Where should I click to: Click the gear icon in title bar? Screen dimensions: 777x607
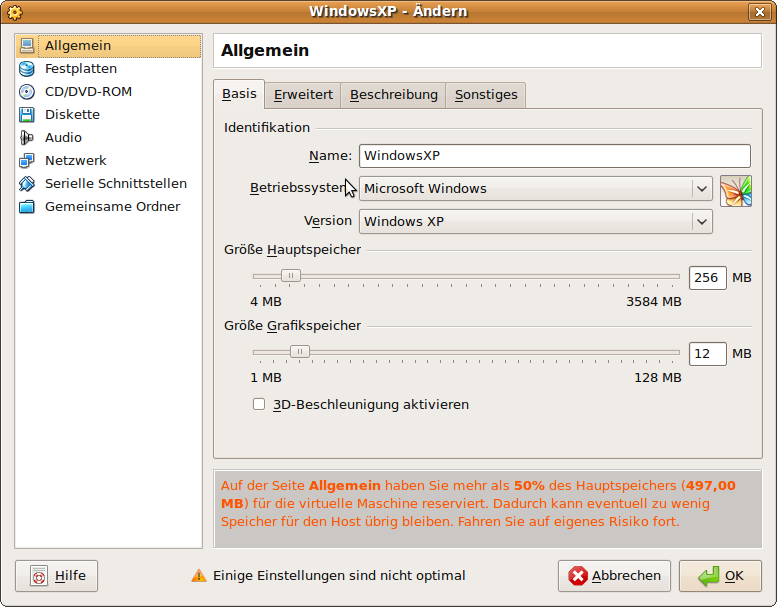click(x=15, y=12)
